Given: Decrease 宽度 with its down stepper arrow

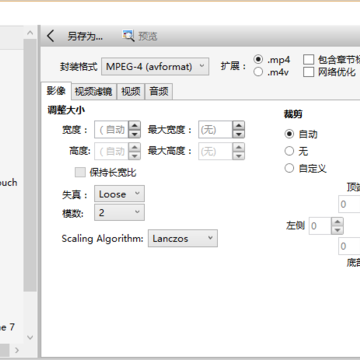Looking at the screenshot, I should click(x=134, y=134).
